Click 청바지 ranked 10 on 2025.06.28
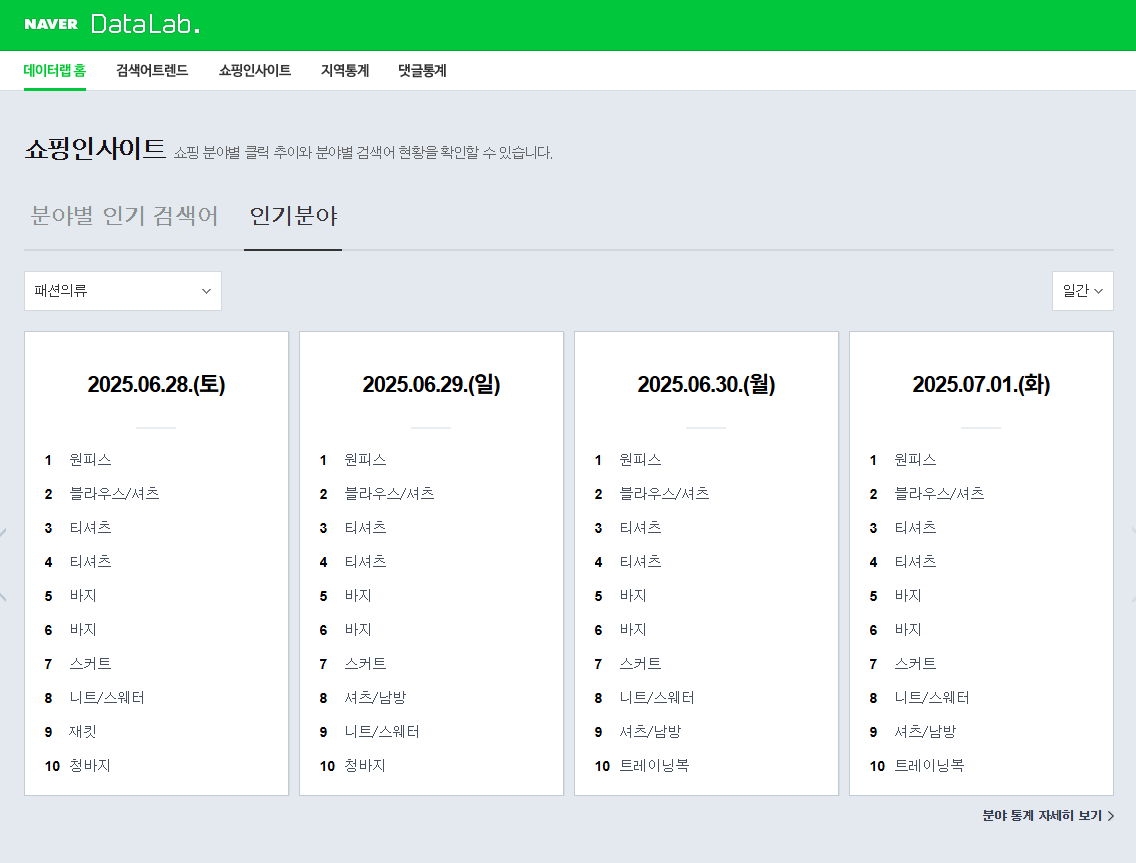 click(x=90, y=766)
